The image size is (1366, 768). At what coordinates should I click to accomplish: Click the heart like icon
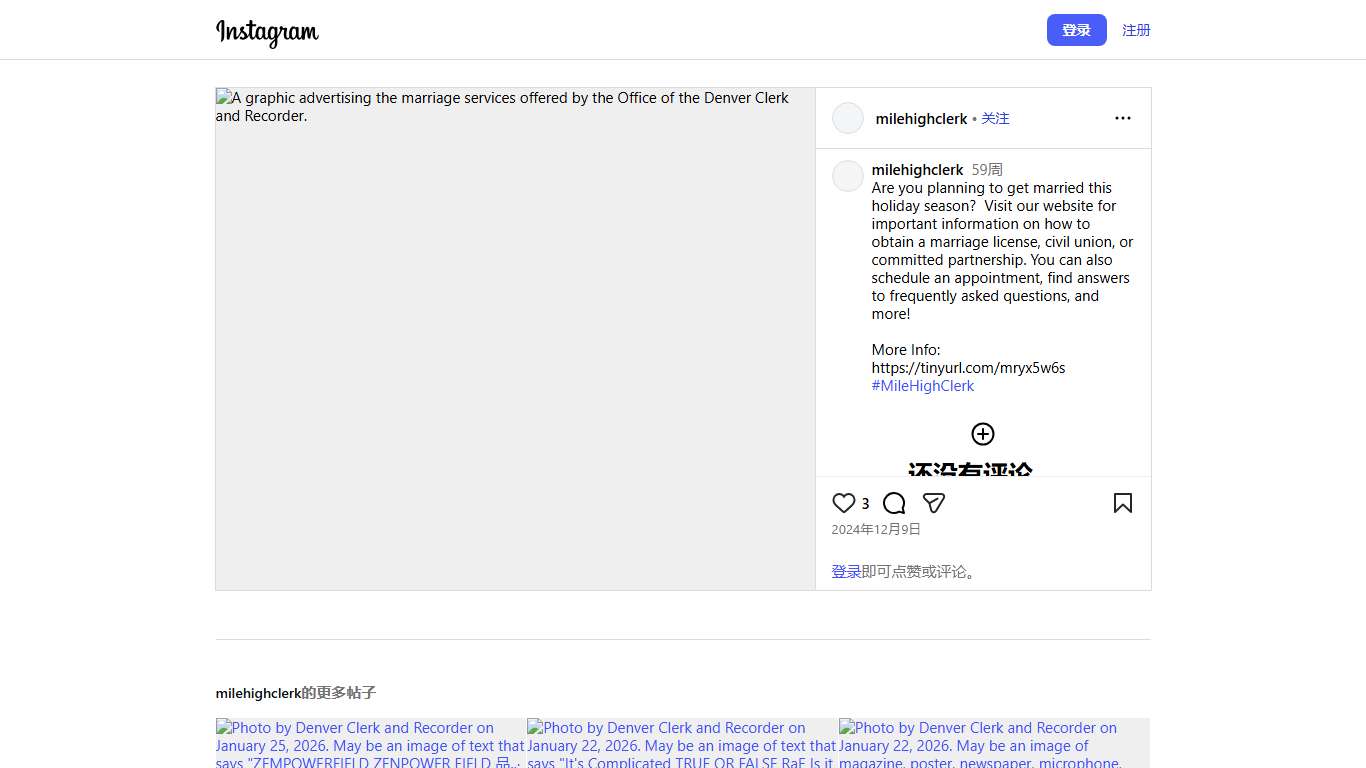point(844,503)
